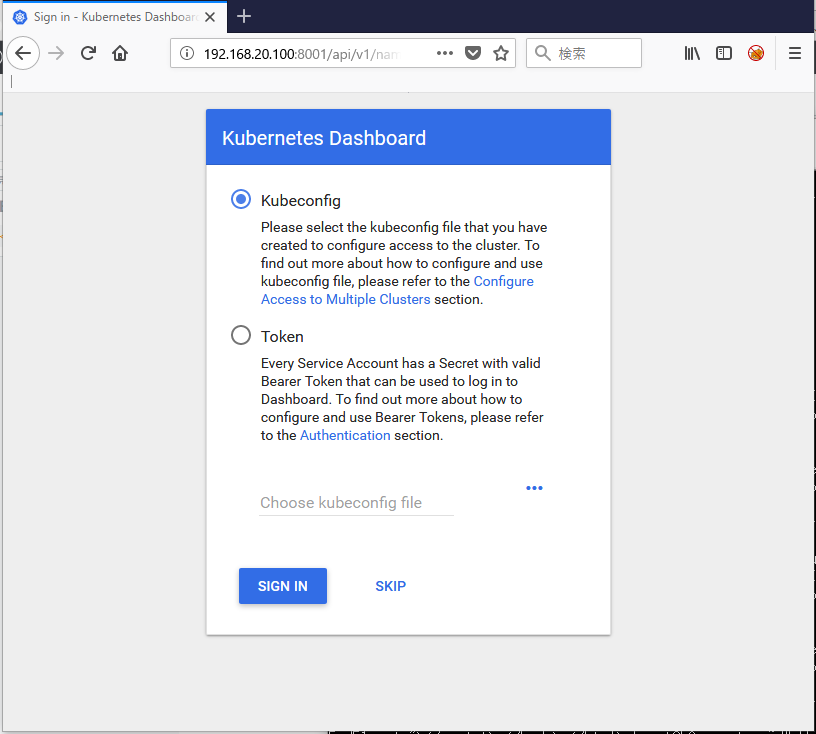Click the SIGN IN button
The image size is (816, 734).
pyautogui.click(x=283, y=586)
